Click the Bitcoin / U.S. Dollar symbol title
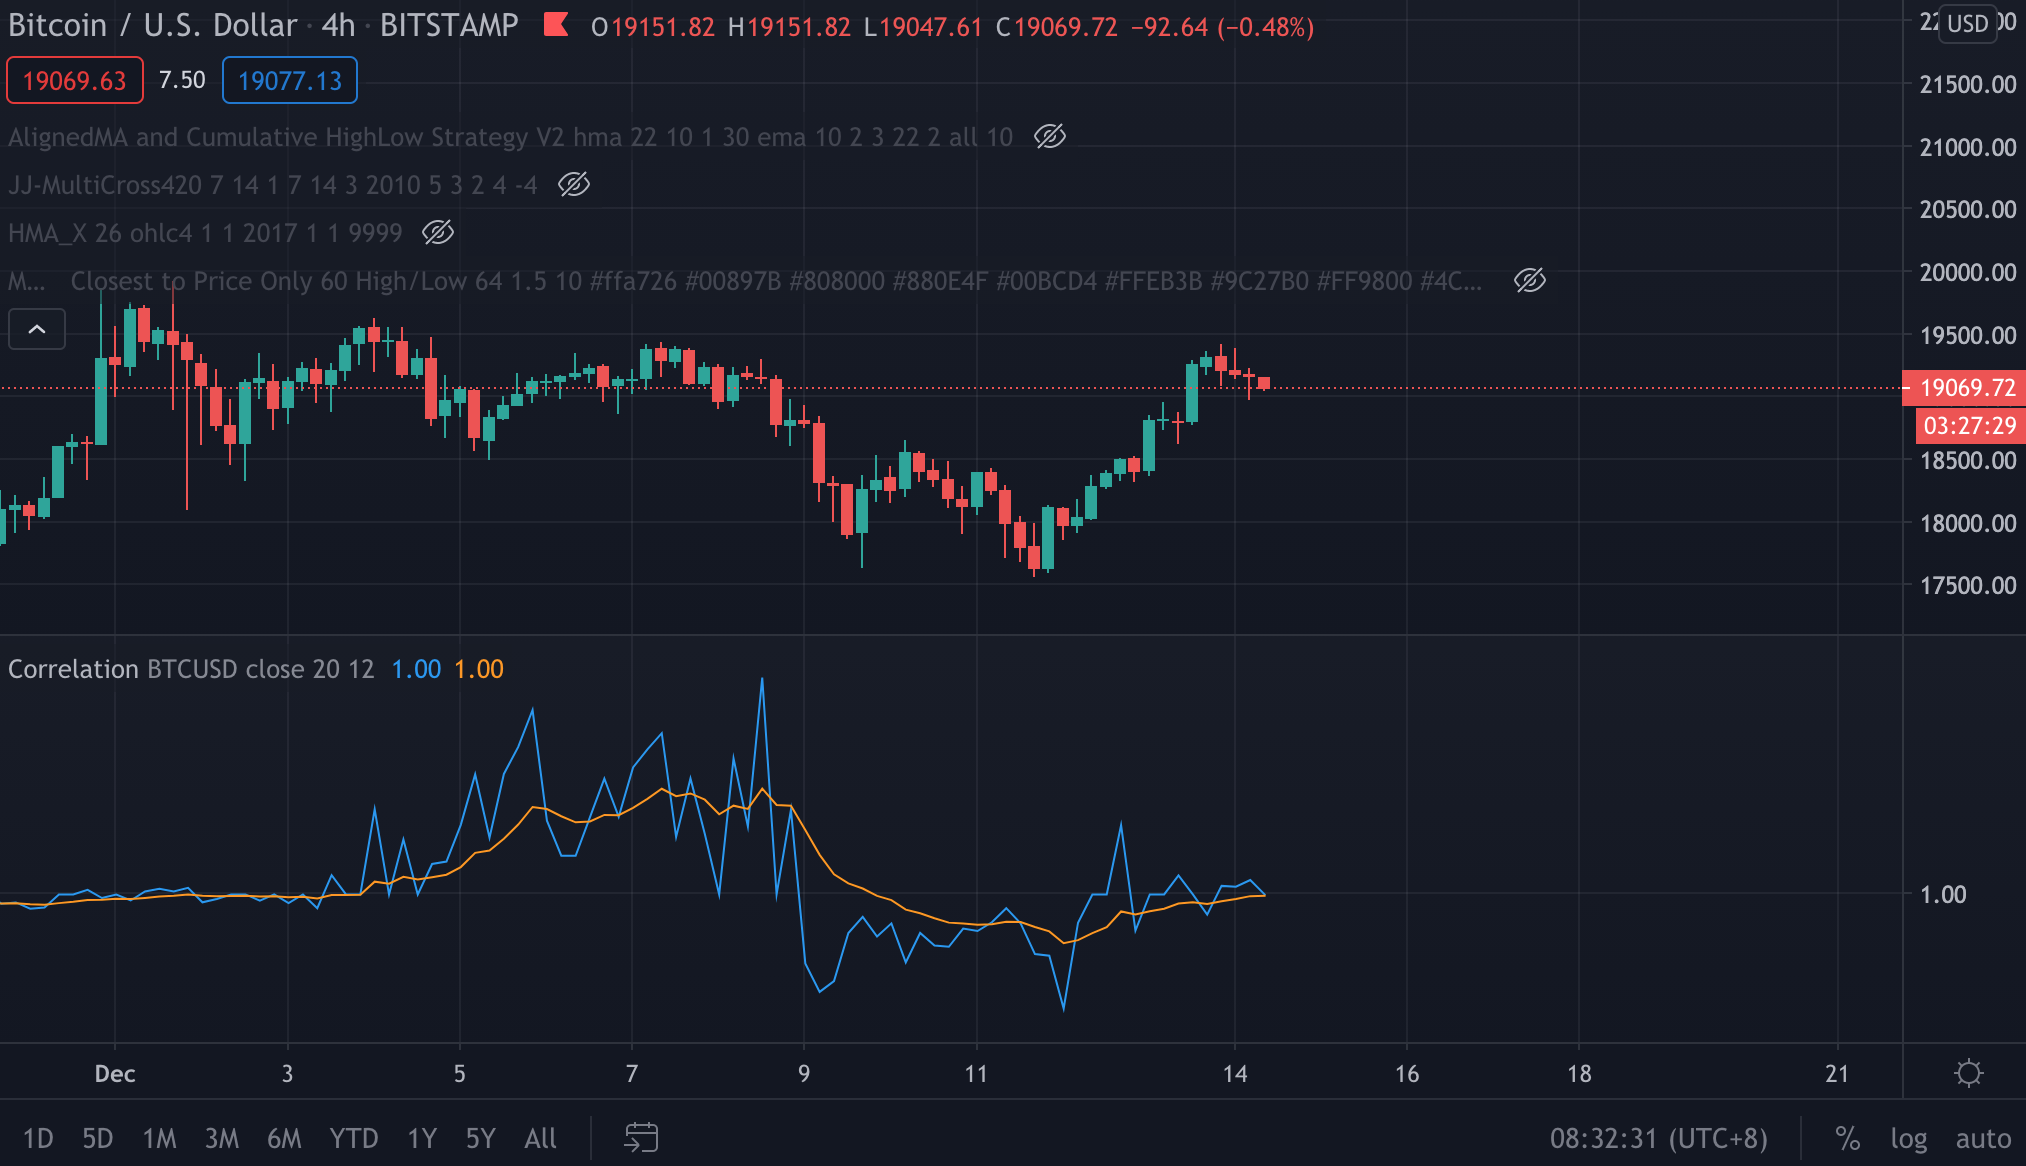 point(153,25)
